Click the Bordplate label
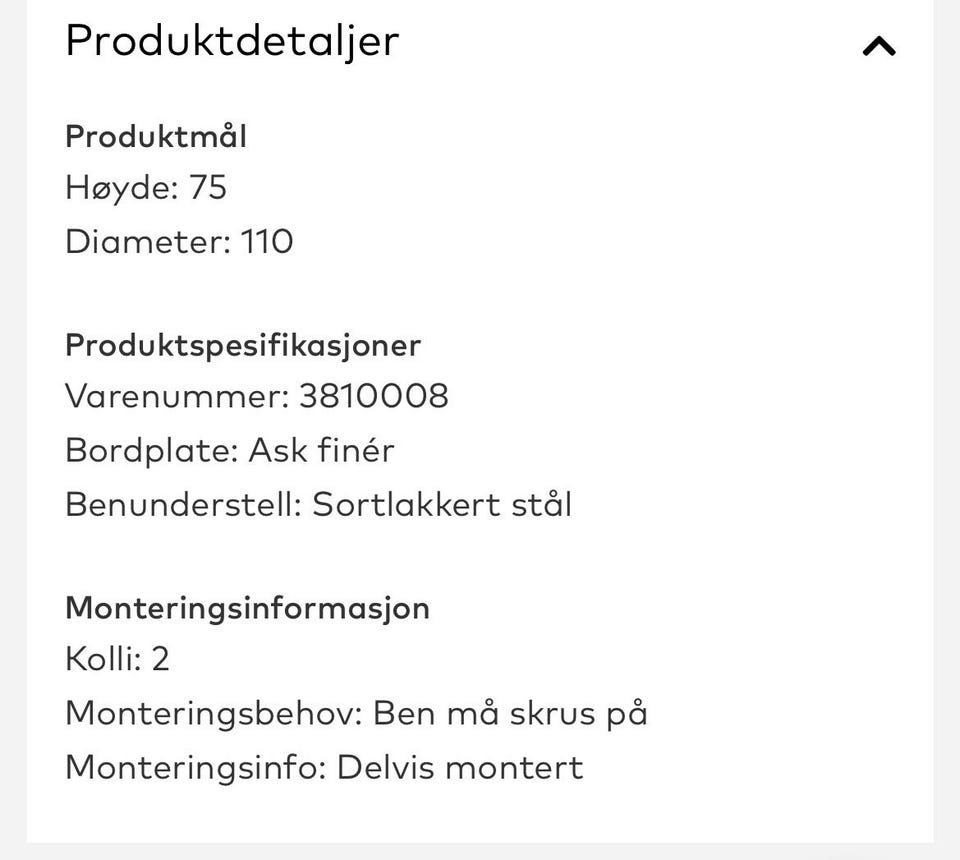This screenshot has height=860, width=960. coord(150,450)
